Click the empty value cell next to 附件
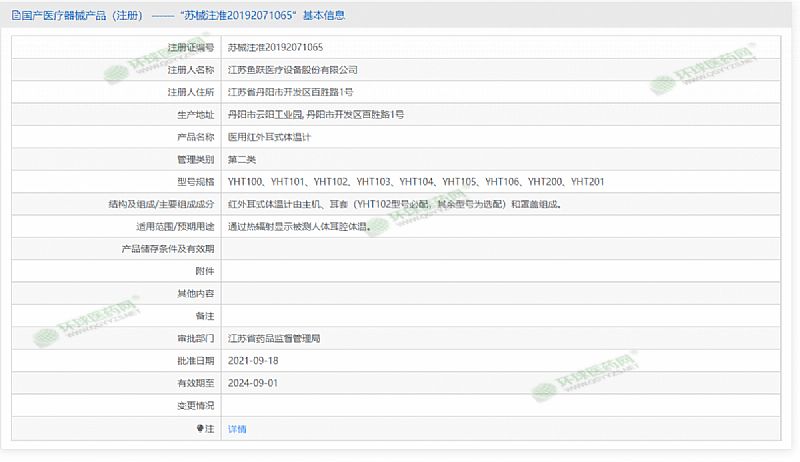The width and height of the screenshot is (800, 462). [500, 272]
